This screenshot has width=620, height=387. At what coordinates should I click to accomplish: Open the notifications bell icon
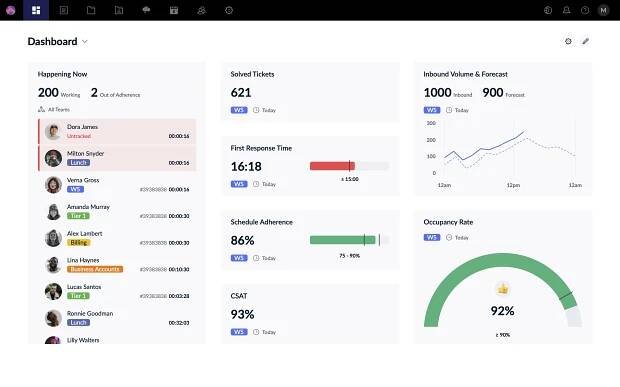click(566, 10)
